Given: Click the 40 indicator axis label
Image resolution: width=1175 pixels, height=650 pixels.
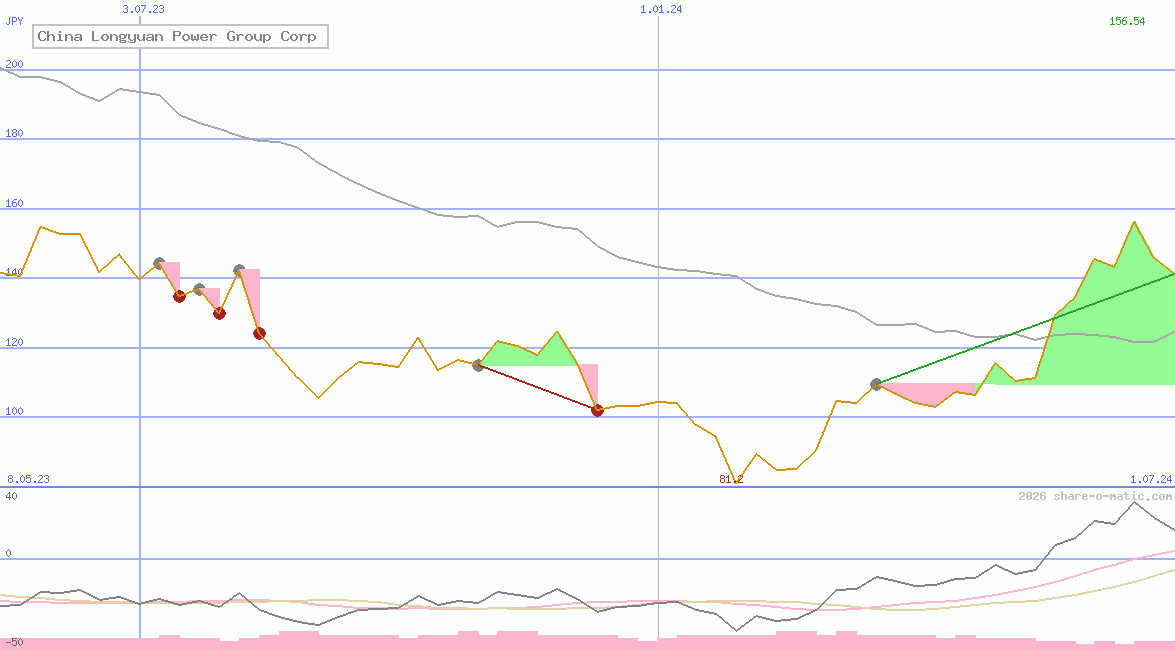Looking at the screenshot, I should click(11, 496).
